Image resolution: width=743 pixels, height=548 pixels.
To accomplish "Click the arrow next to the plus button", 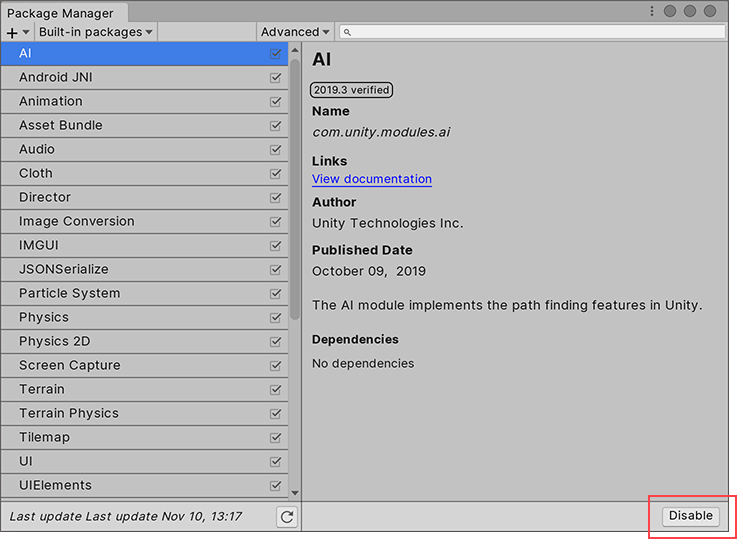I will pyautogui.click(x=26, y=32).
